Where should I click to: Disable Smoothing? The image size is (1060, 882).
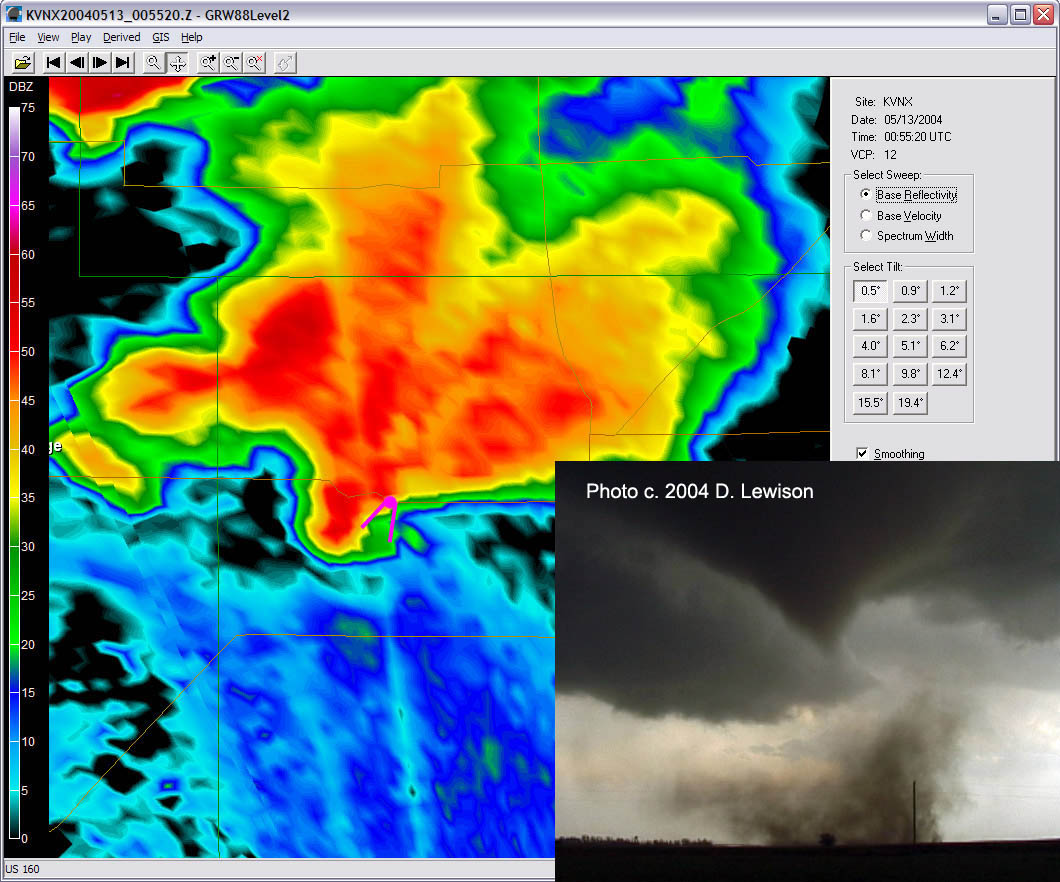[x=862, y=453]
